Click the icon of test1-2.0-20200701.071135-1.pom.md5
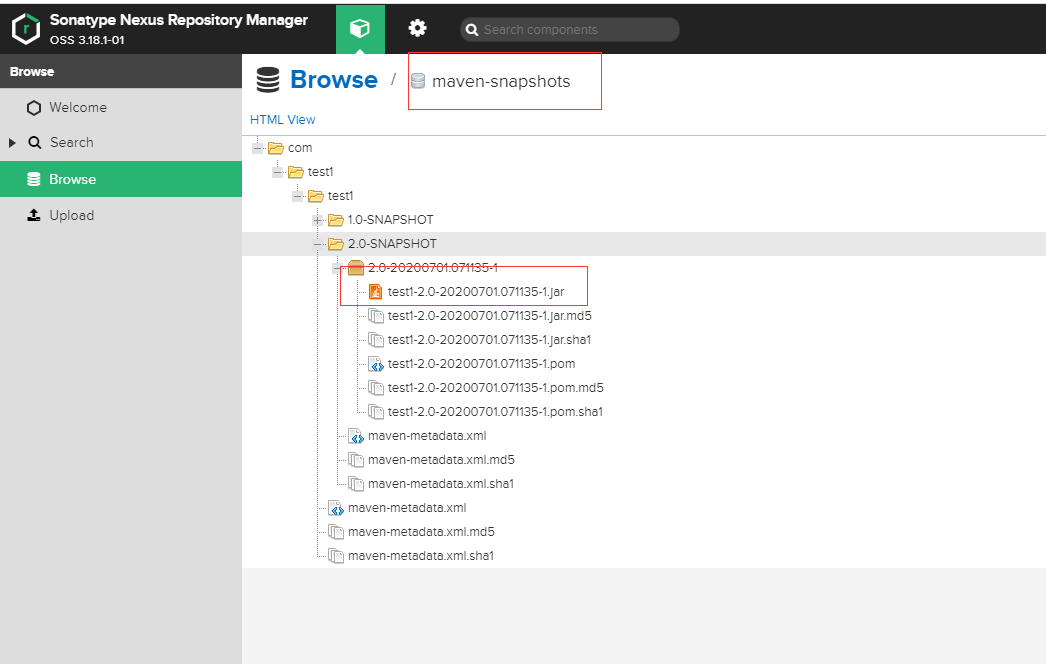The image size is (1046, 664). 376,388
